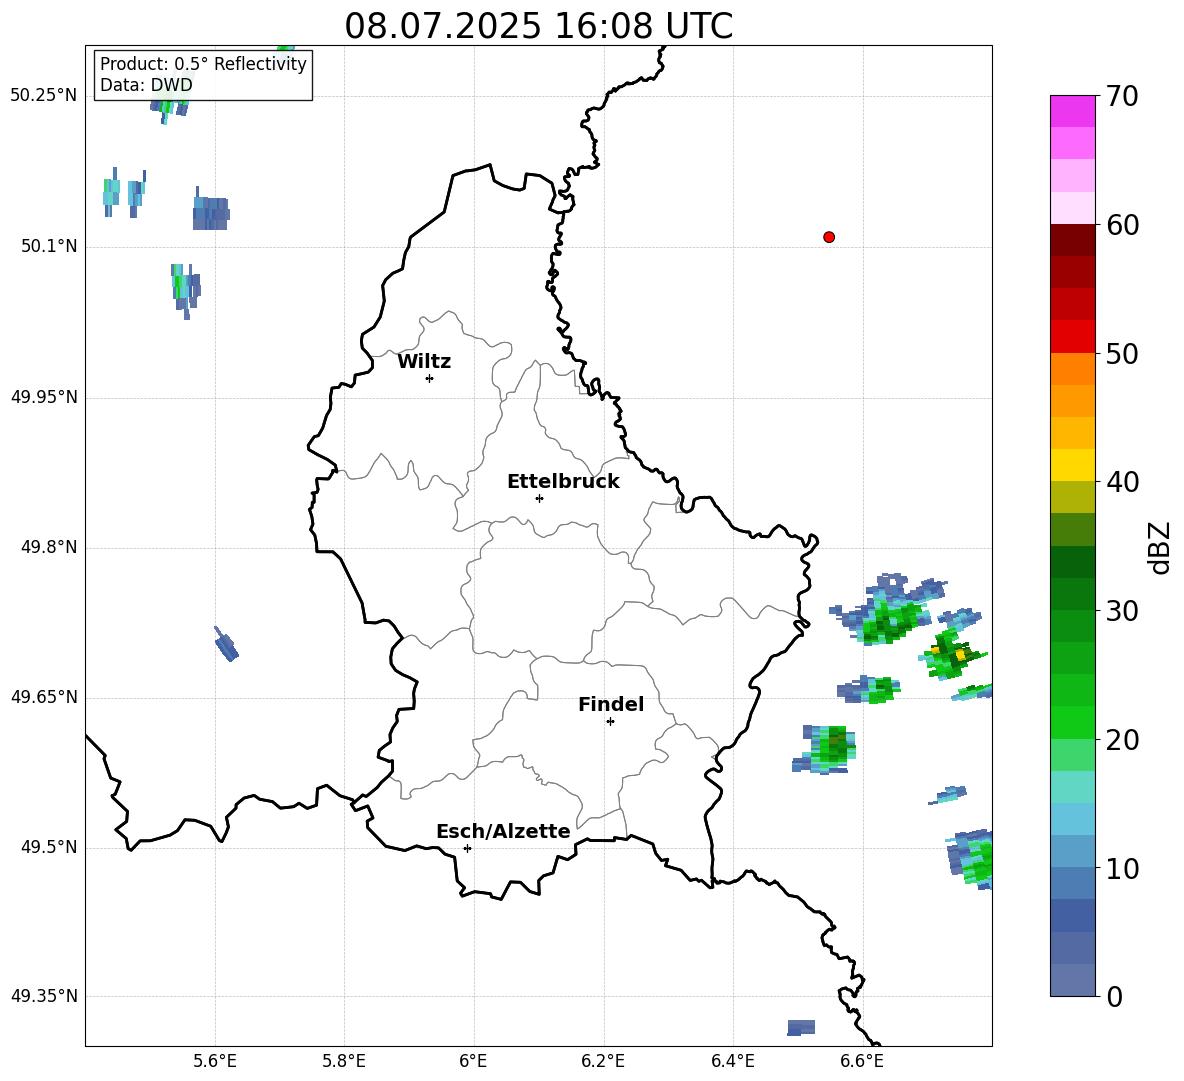Screen dimensions: 1184x1081
Task: Click the Findel station cross marker
Action: tap(610, 721)
